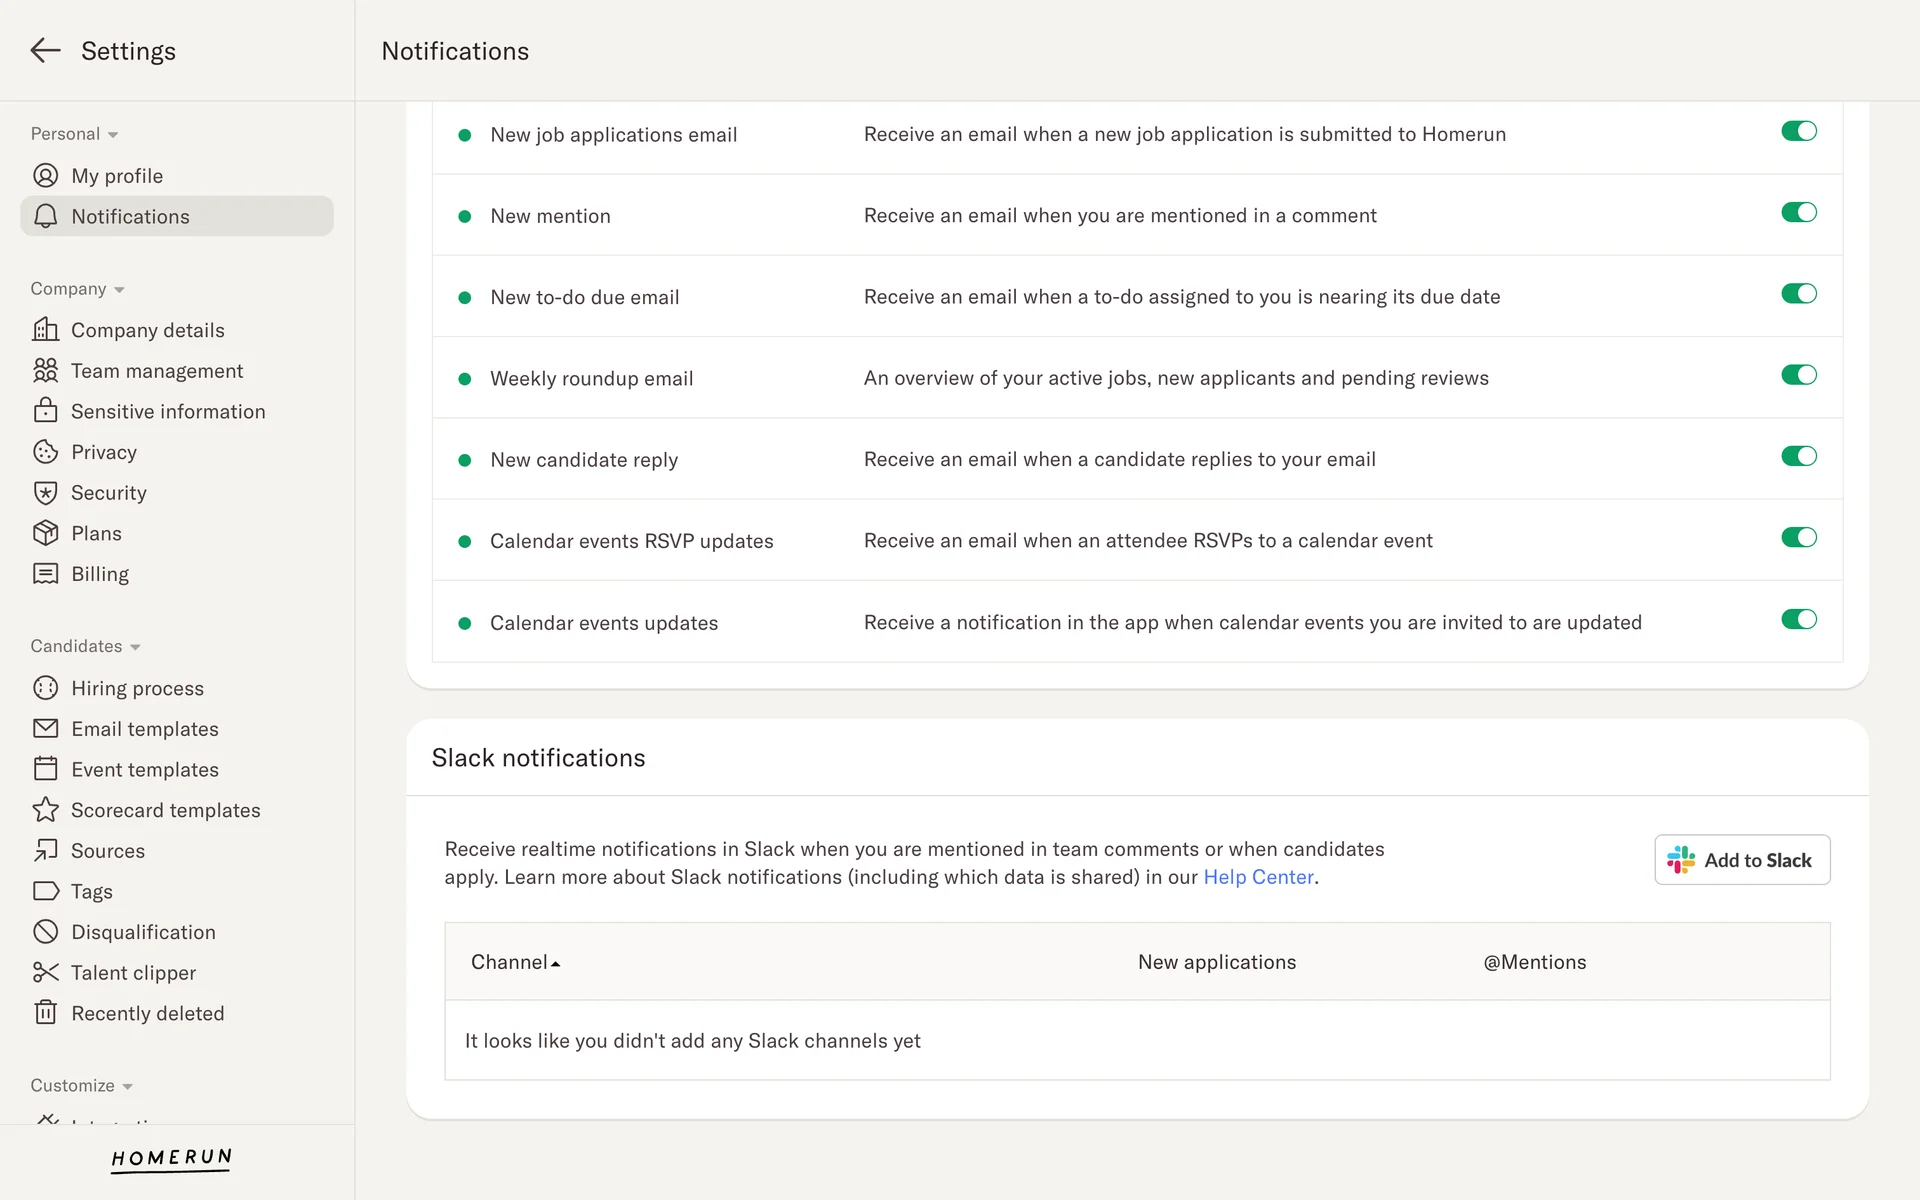Toggle Calendar events RSVP updates switch
This screenshot has width=1920, height=1200.
pyautogui.click(x=1798, y=538)
